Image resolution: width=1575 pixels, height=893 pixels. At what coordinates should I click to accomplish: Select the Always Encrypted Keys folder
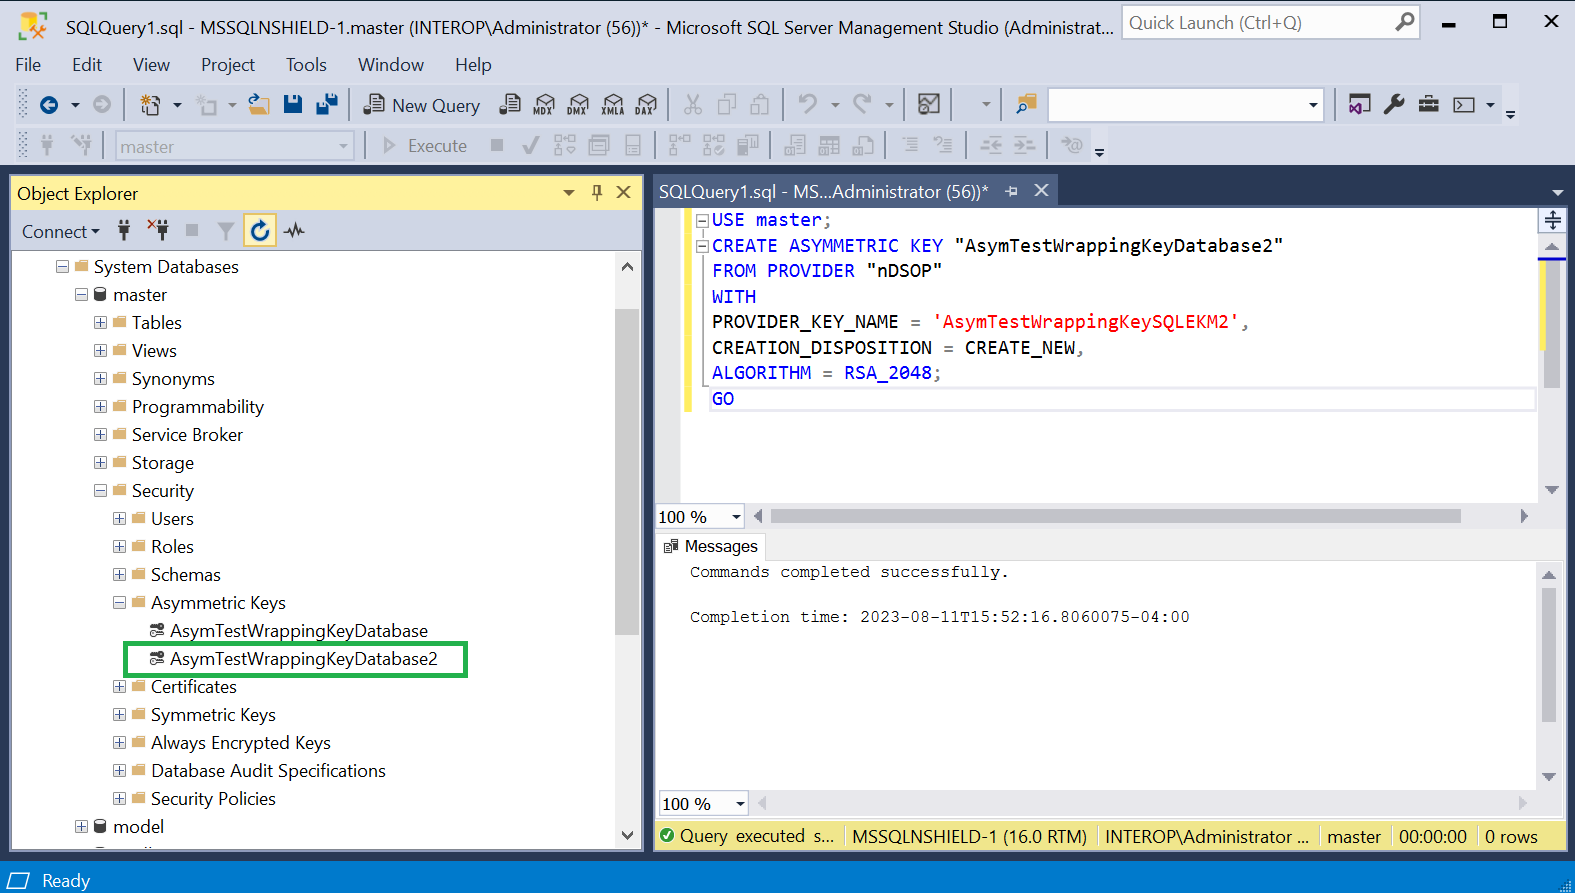(240, 743)
